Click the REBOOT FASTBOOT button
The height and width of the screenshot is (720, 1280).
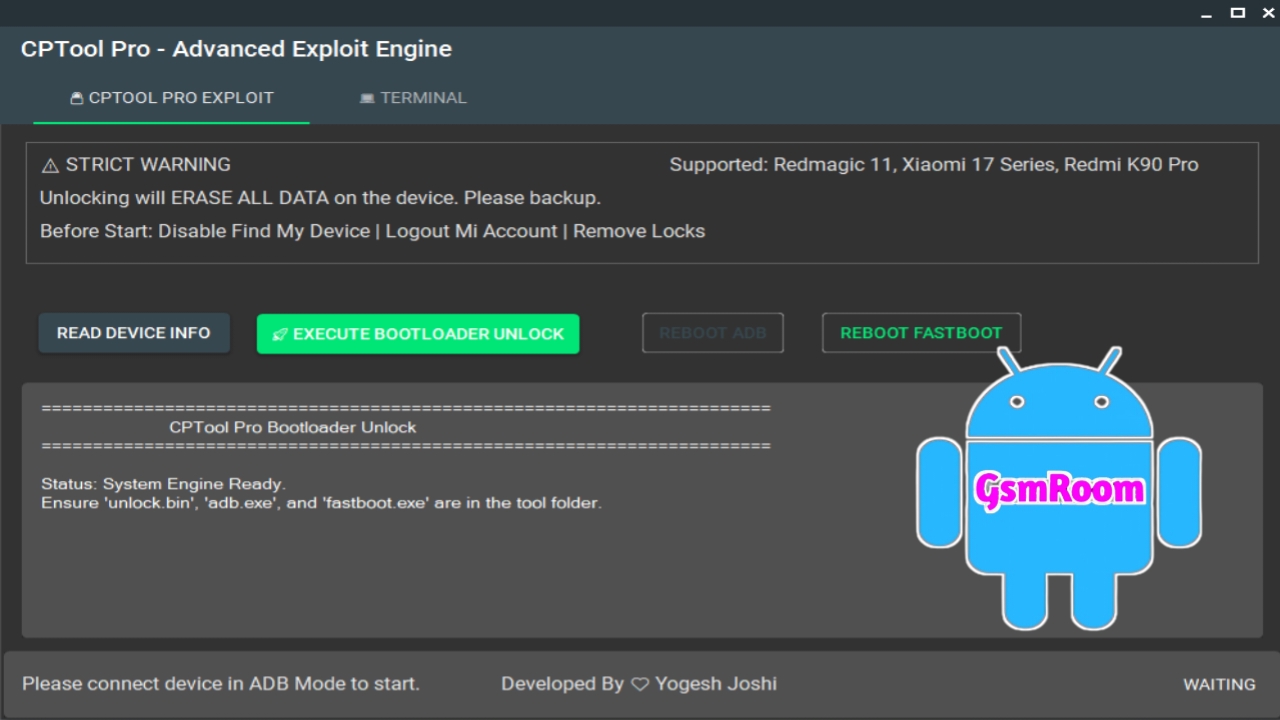pyautogui.click(x=921, y=333)
